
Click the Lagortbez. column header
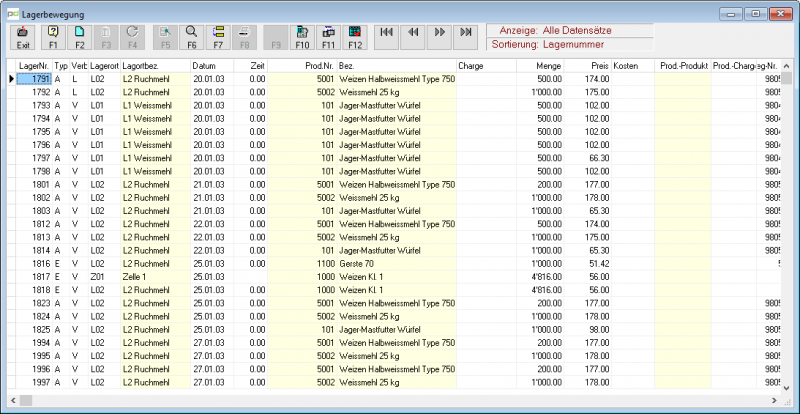coord(156,66)
